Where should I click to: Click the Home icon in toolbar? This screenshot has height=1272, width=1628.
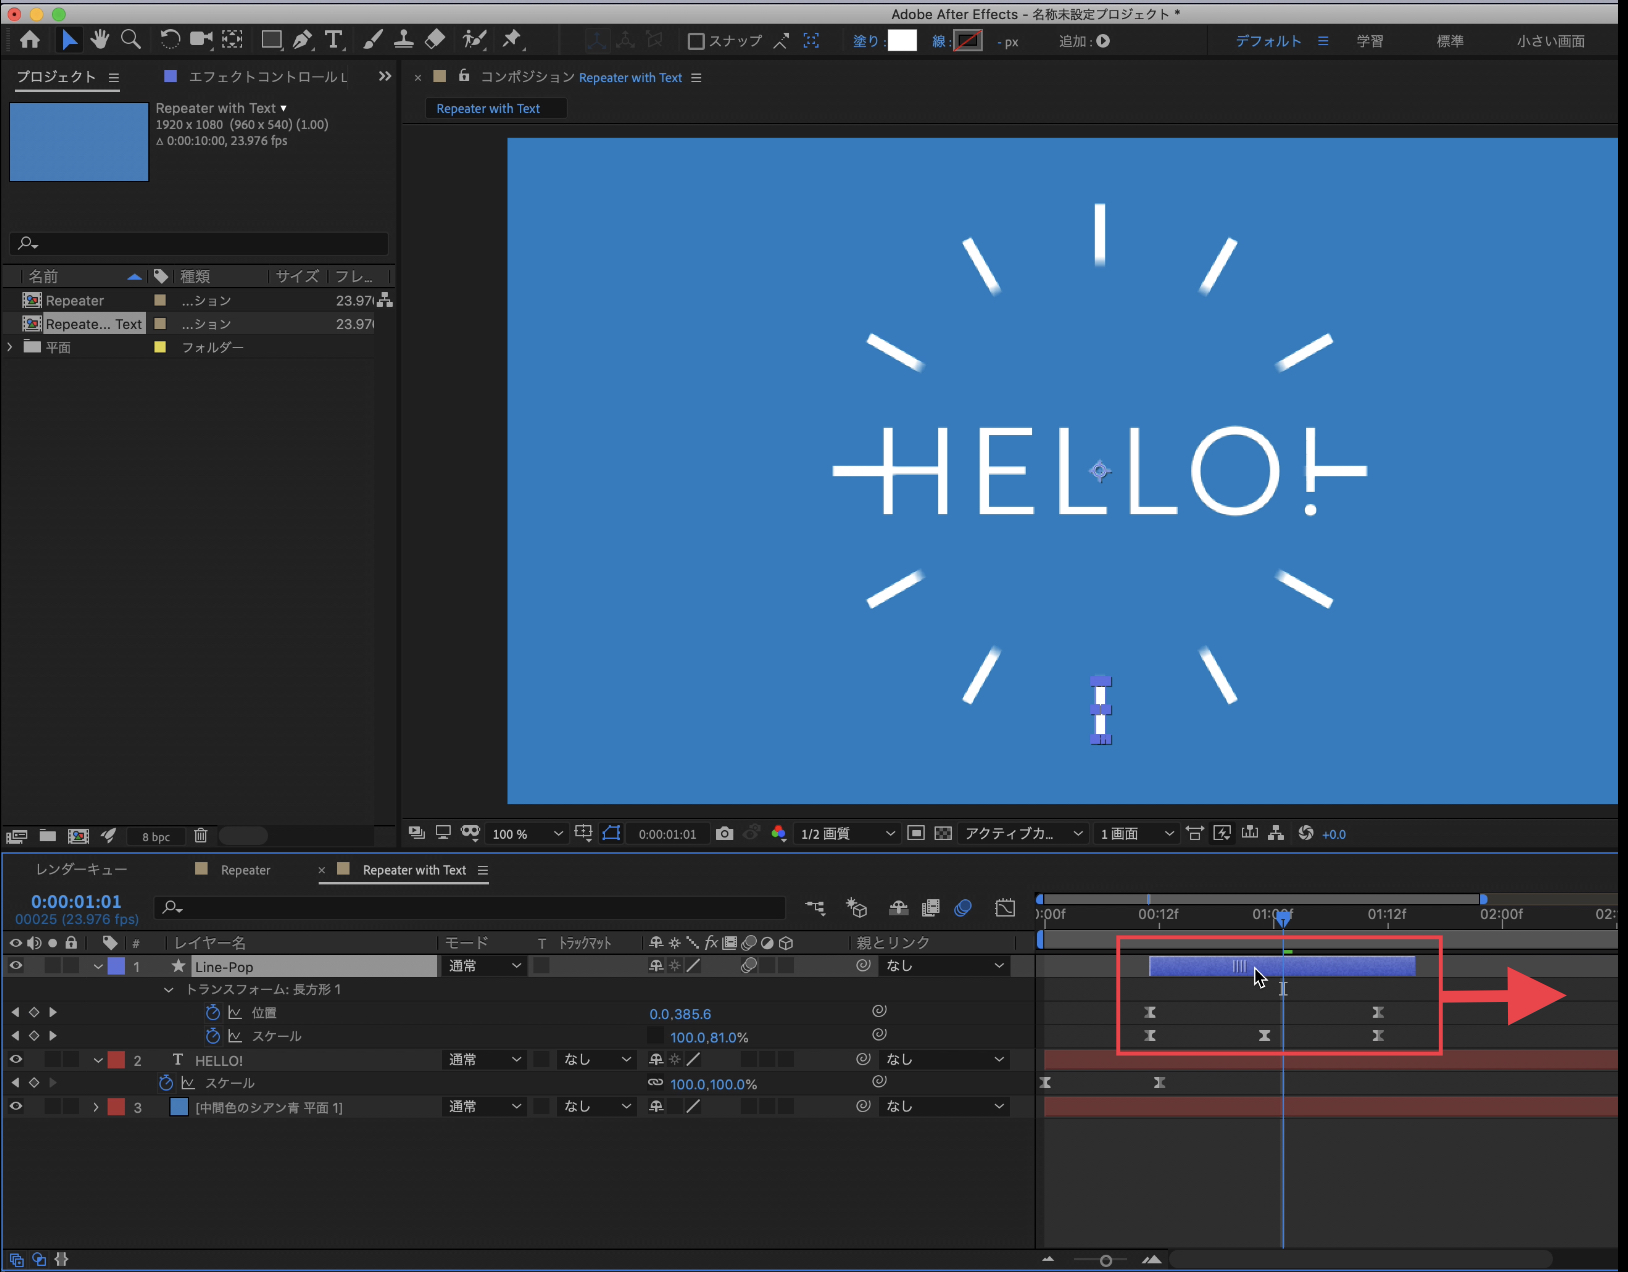(x=30, y=40)
